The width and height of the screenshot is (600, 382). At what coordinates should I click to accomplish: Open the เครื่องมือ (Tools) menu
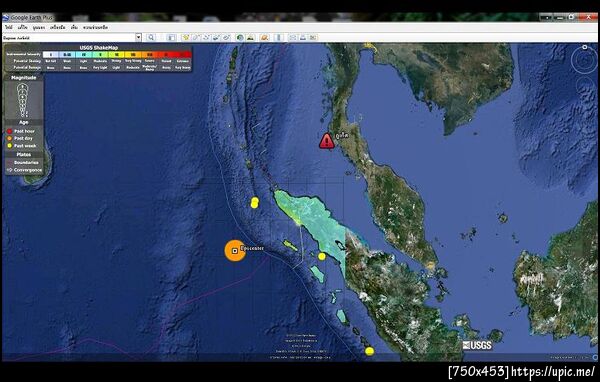click(x=58, y=28)
